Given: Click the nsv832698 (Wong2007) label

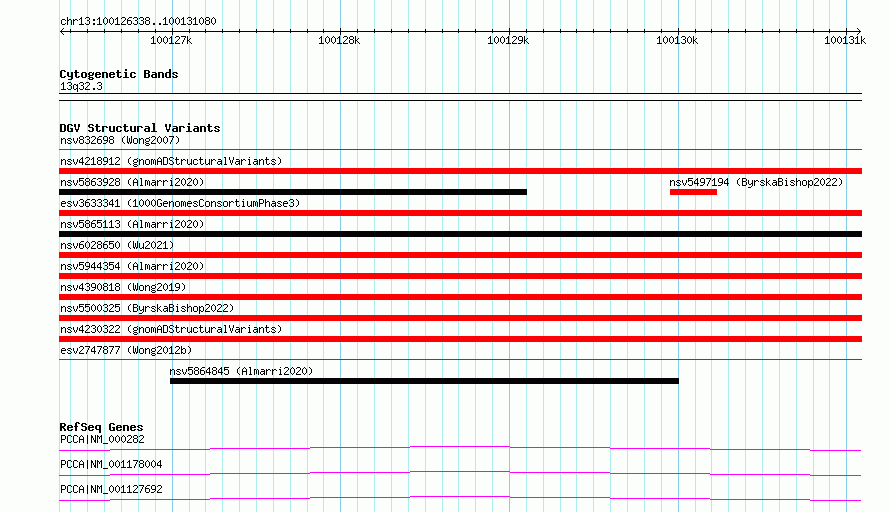Looking at the screenshot, I should pyautogui.click(x=120, y=140).
